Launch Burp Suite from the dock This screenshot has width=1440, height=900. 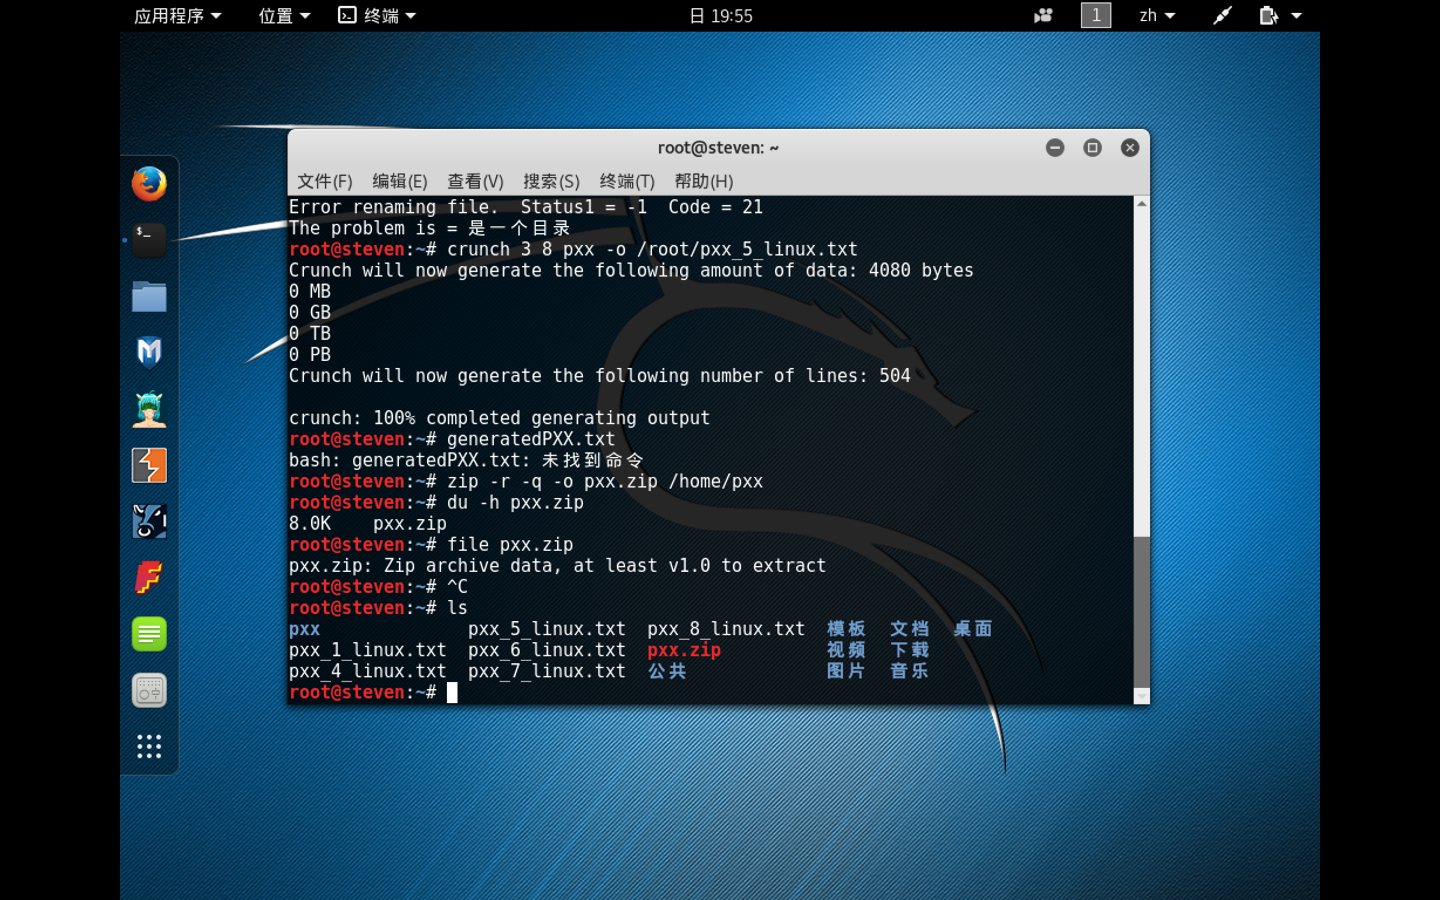point(149,465)
